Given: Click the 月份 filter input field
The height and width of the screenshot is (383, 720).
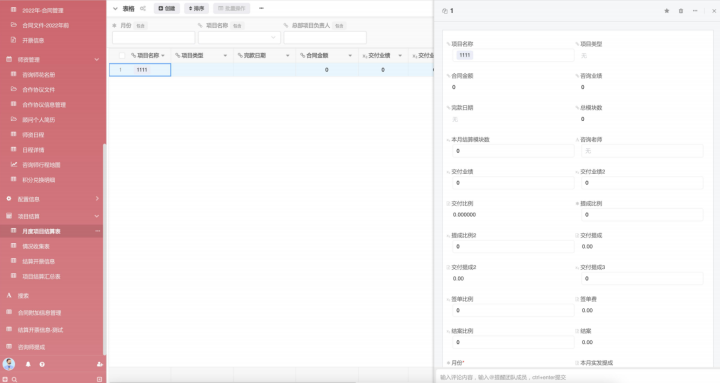Looking at the screenshot, I should [153, 37].
